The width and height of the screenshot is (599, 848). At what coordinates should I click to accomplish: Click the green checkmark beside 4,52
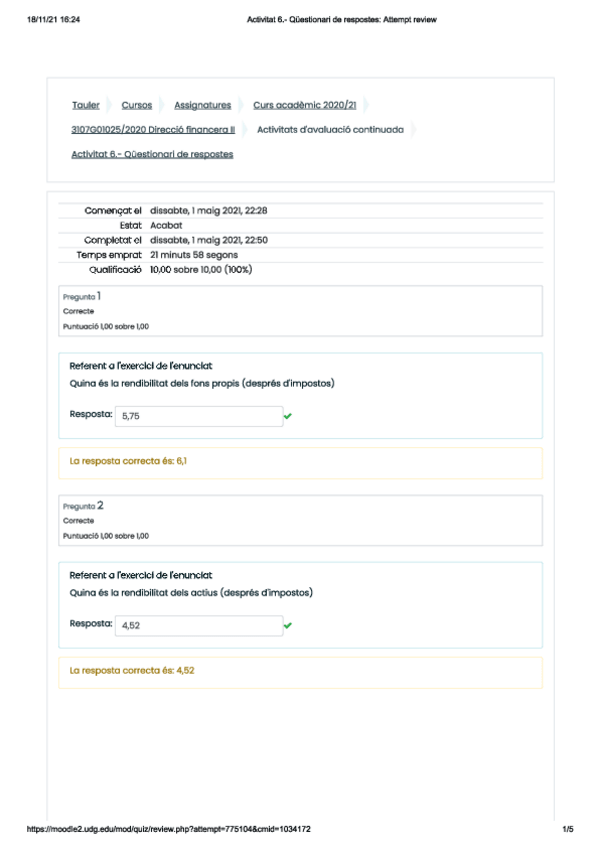288,625
